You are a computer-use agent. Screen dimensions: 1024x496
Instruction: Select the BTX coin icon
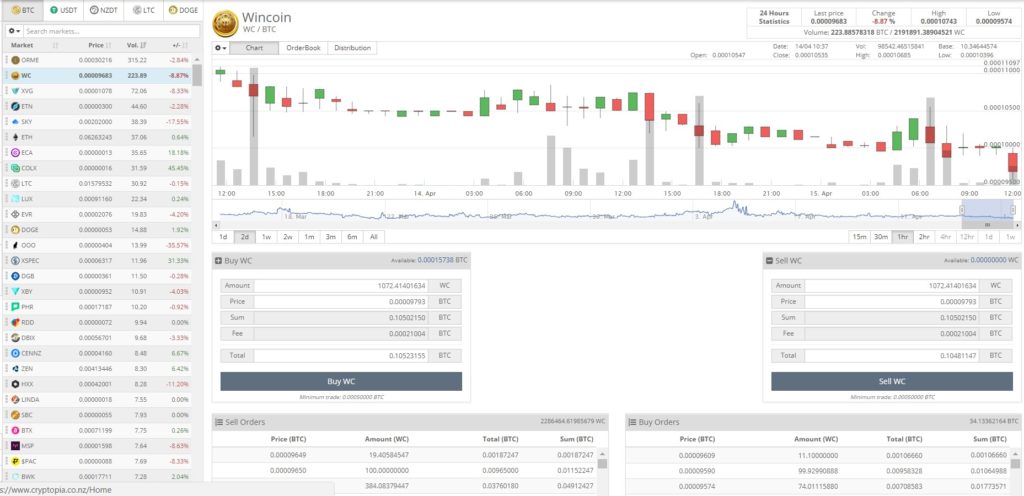(15, 430)
